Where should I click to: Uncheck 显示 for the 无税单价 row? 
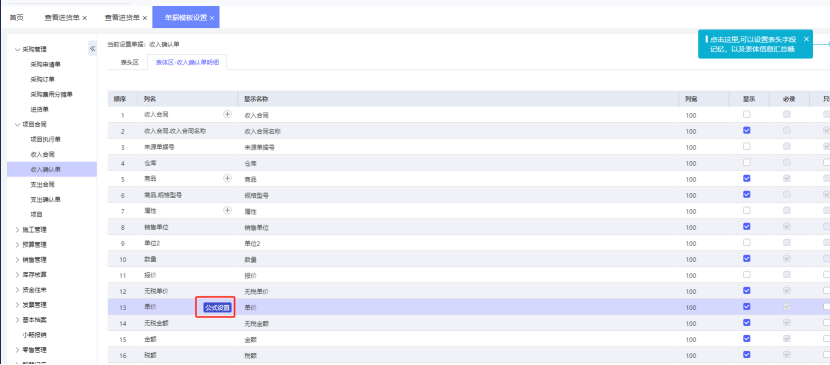tap(746, 290)
